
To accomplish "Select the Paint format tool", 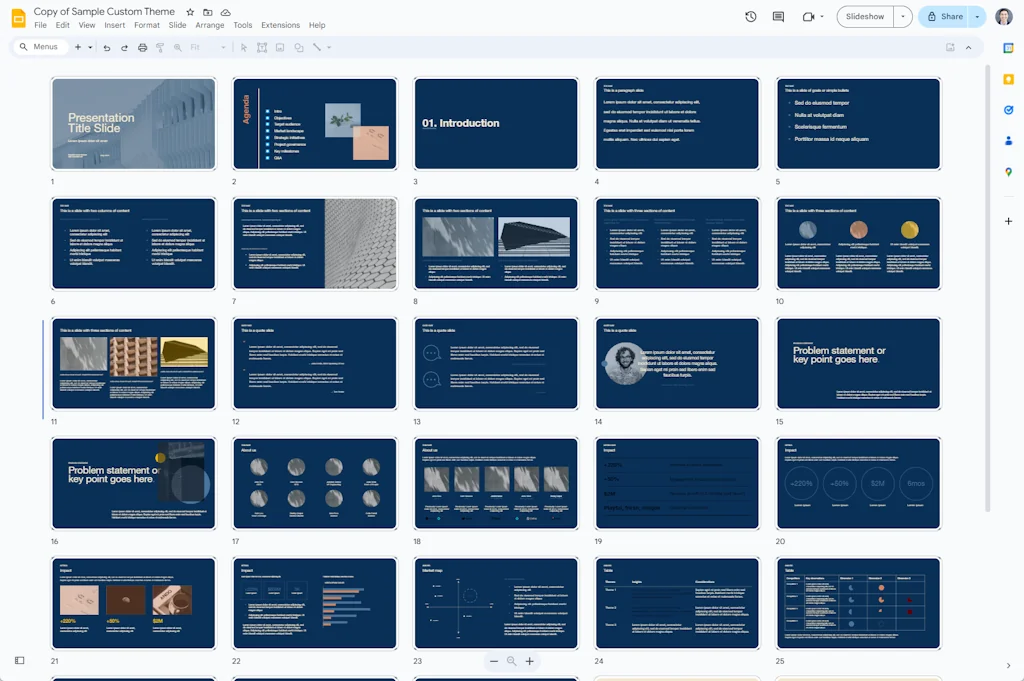I will click(159, 47).
